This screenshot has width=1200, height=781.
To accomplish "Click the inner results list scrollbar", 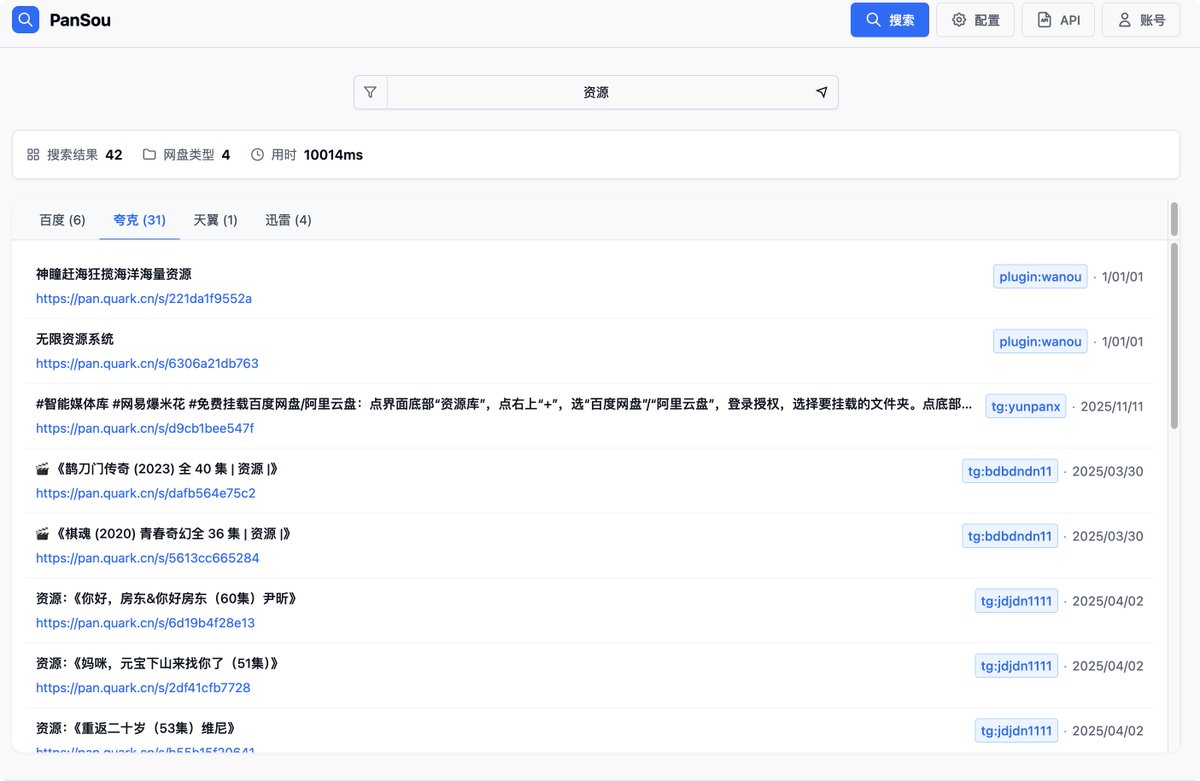I will coord(1173,335).
